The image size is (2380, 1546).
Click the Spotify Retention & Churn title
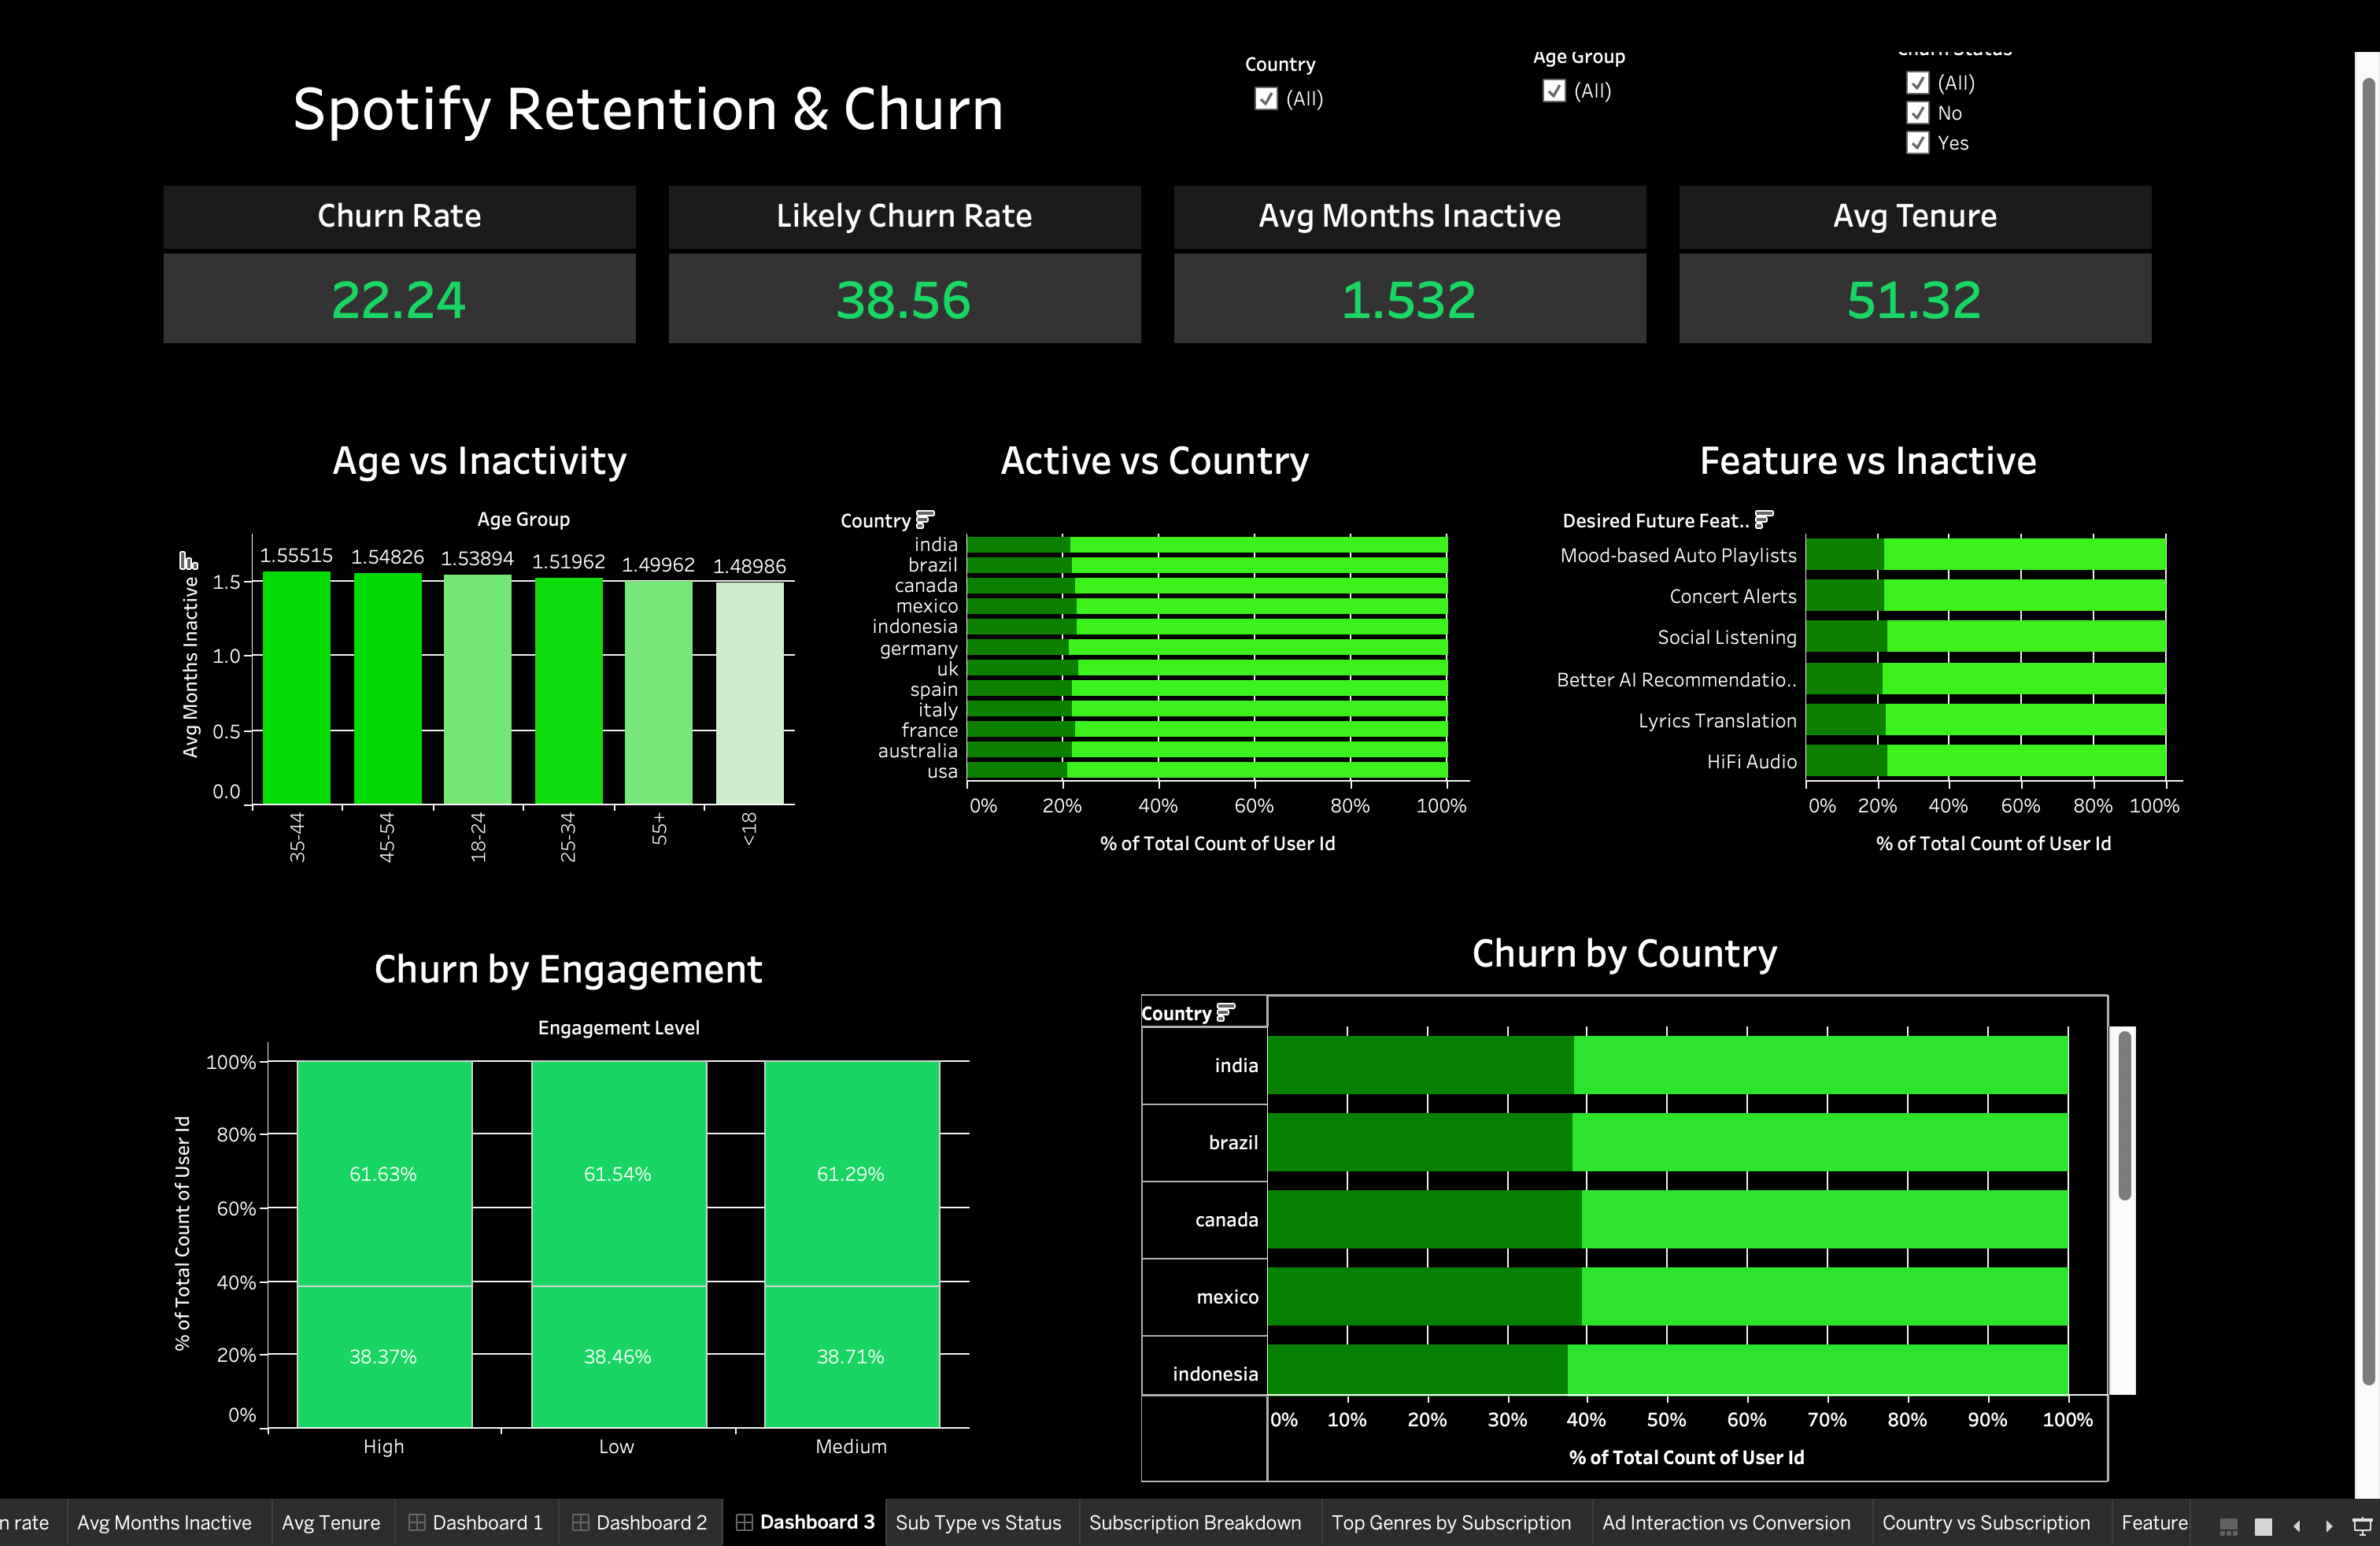(648, 109)
